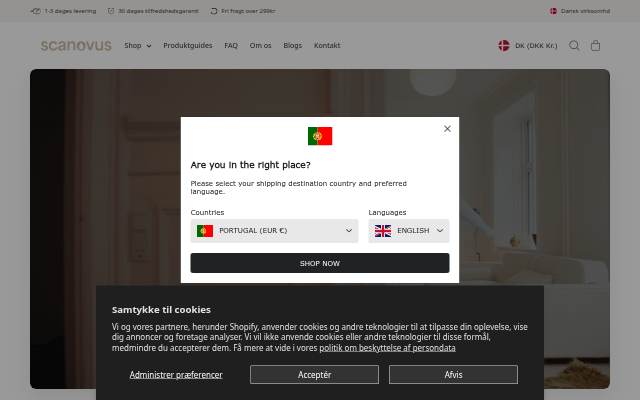Open the FAQ page
Viewport: 640px width, 400px height.
231,45
